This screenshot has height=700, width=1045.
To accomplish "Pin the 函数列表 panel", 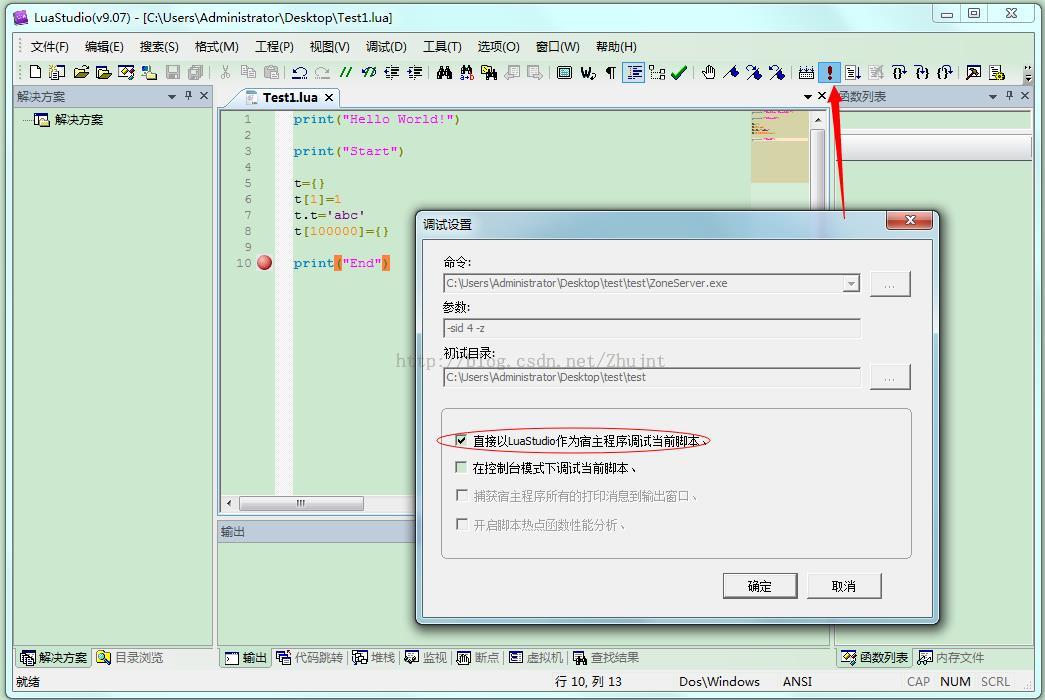I will point(1010,96).
